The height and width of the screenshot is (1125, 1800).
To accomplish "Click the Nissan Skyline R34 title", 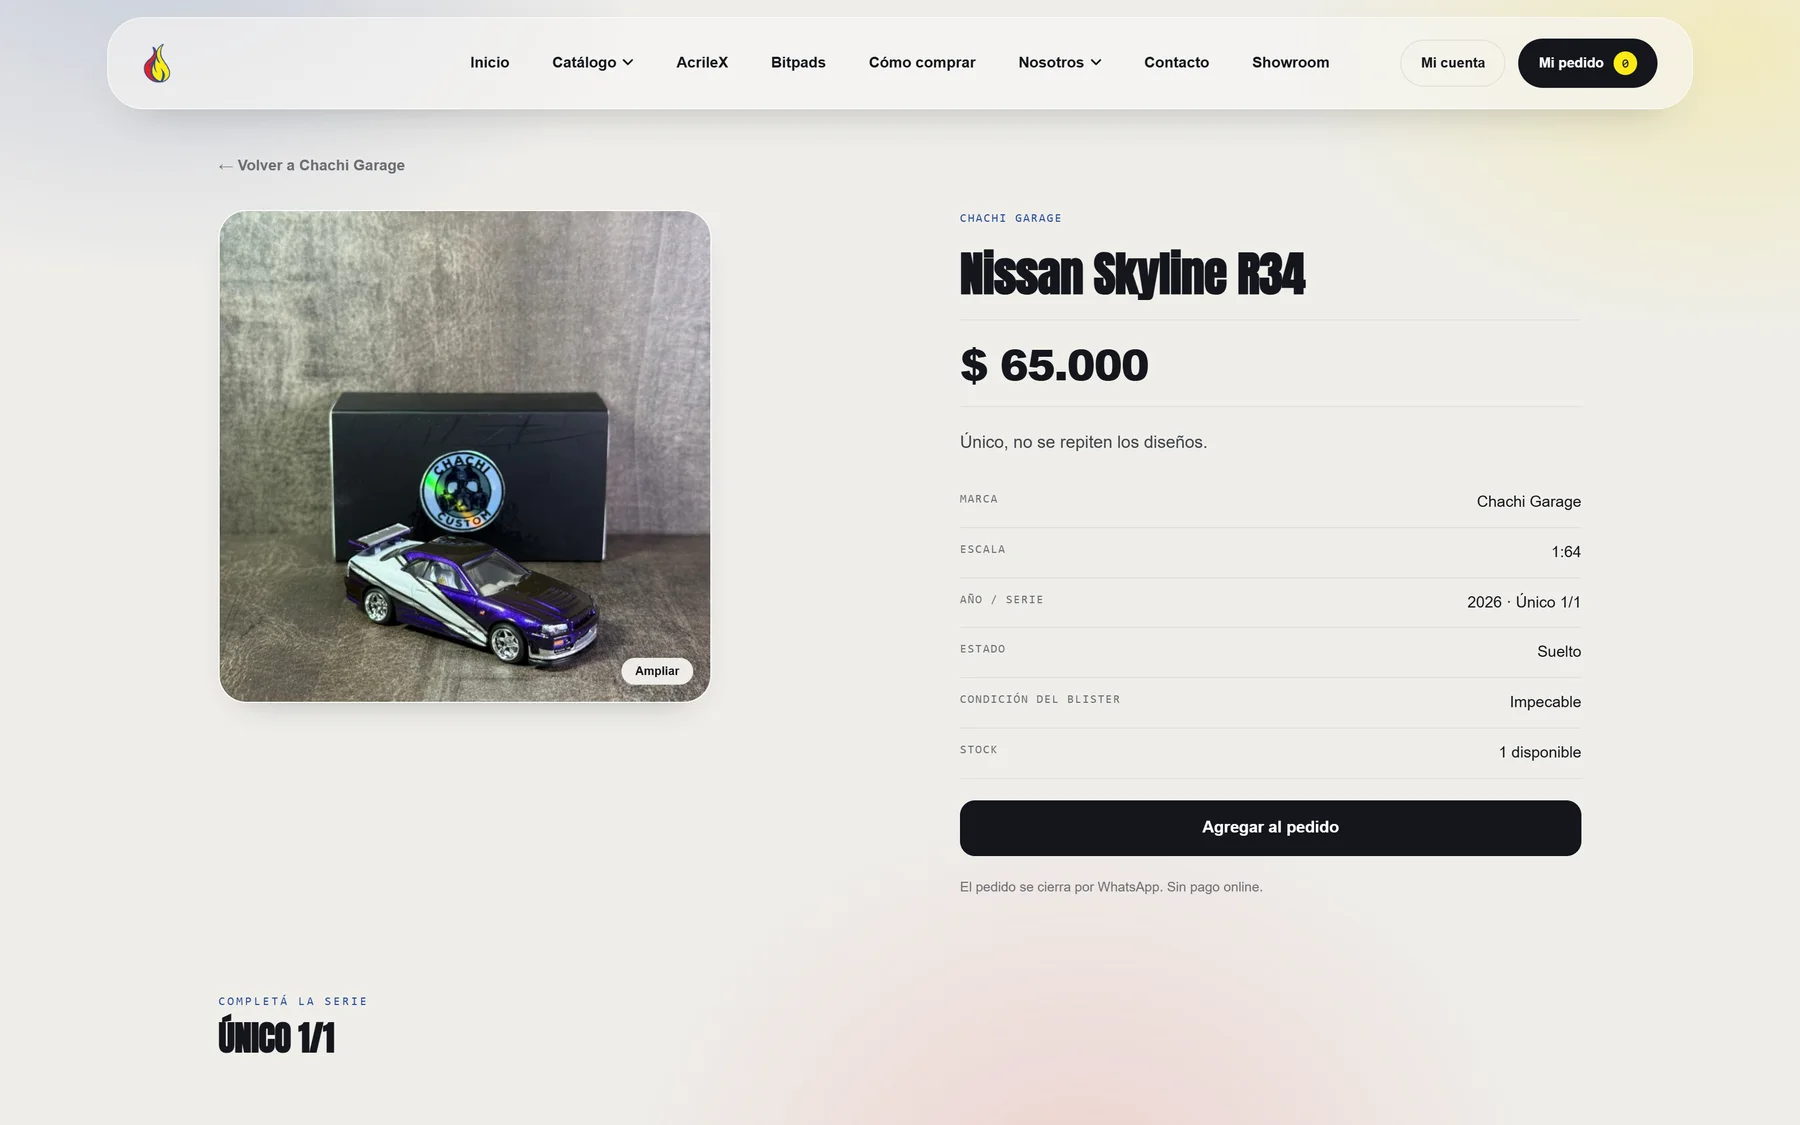I will point(1132,274).
